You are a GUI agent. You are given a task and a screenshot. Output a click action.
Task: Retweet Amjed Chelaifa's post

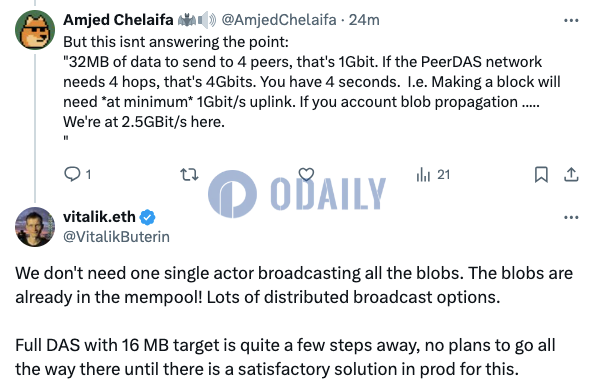click(x=189, y=175)
